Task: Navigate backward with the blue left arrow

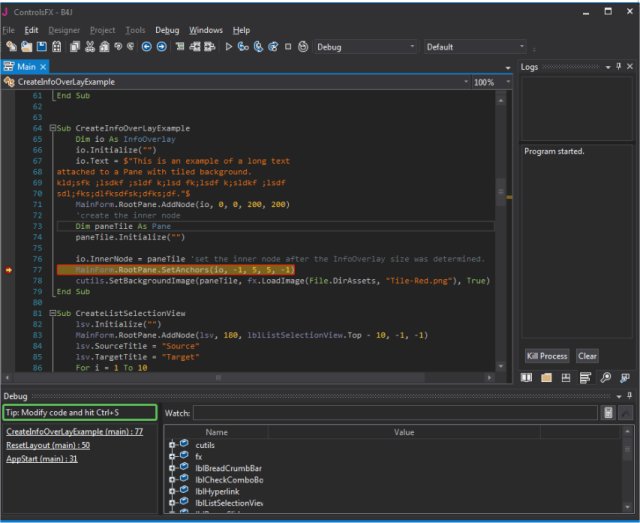Action: [x=146, y=47]
